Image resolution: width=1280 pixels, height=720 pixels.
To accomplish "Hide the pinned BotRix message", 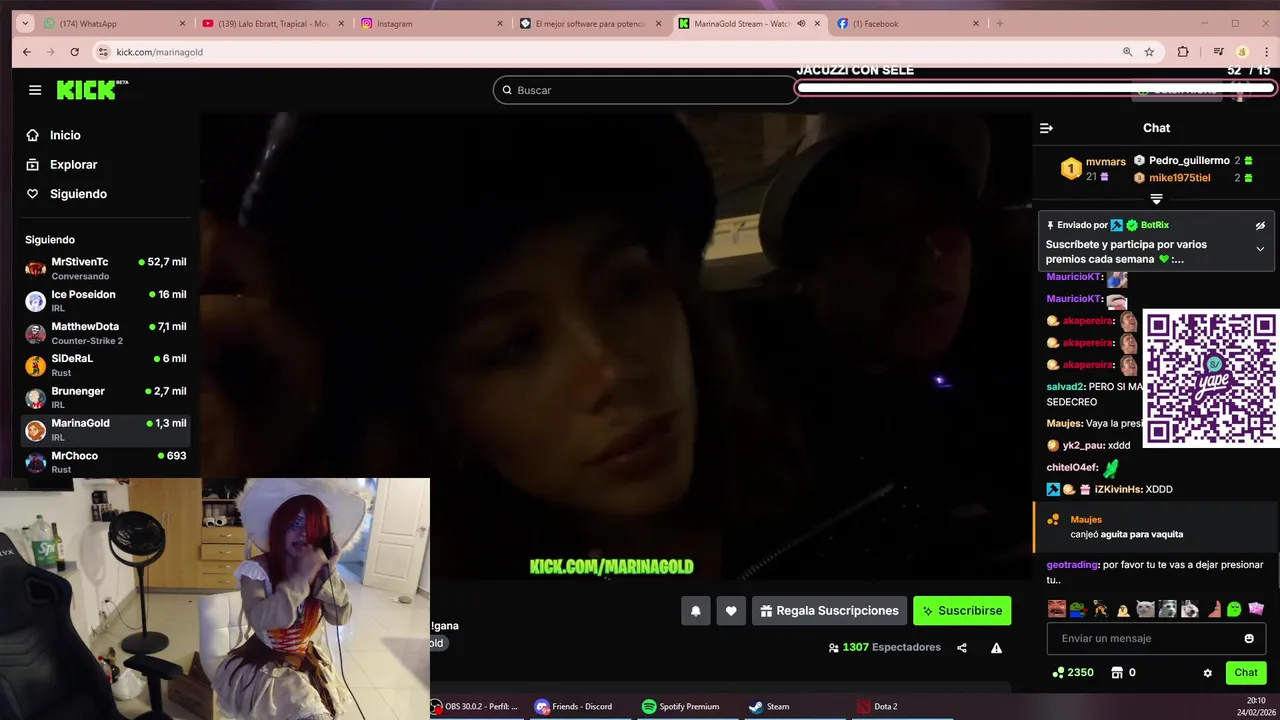I will [1260, 226].
